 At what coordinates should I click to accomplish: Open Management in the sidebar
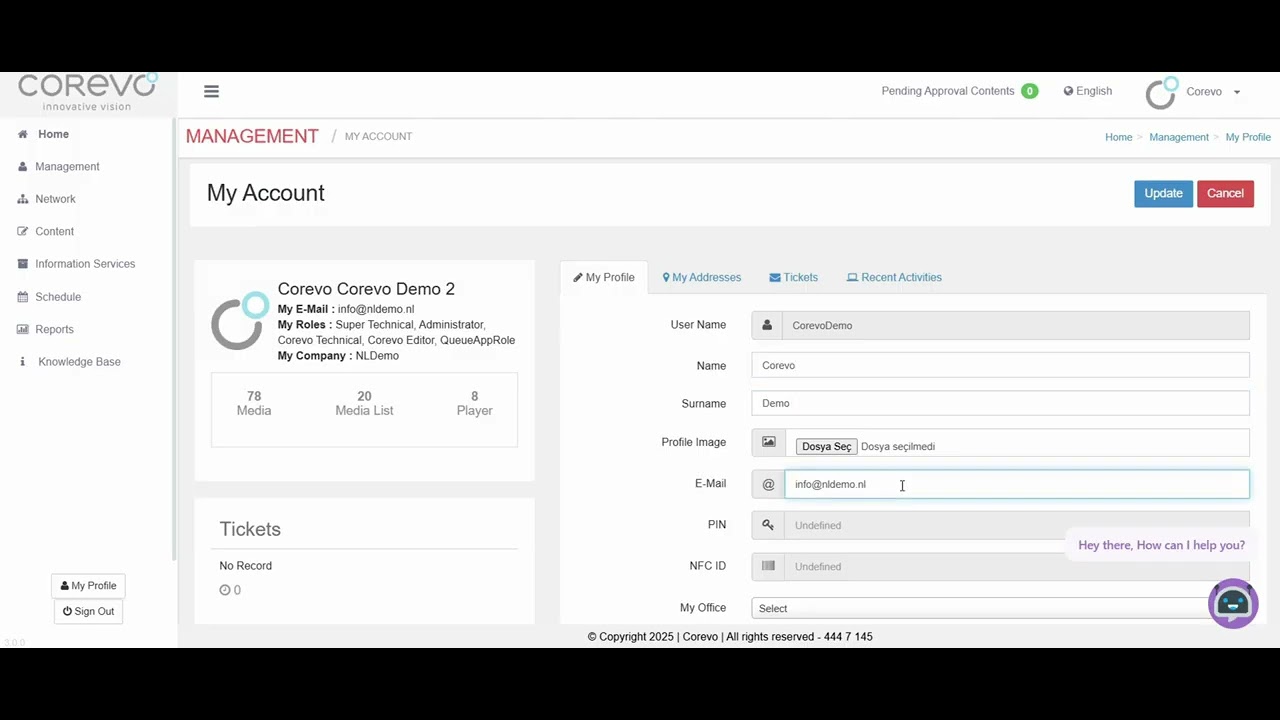click(x=67, y=167)
